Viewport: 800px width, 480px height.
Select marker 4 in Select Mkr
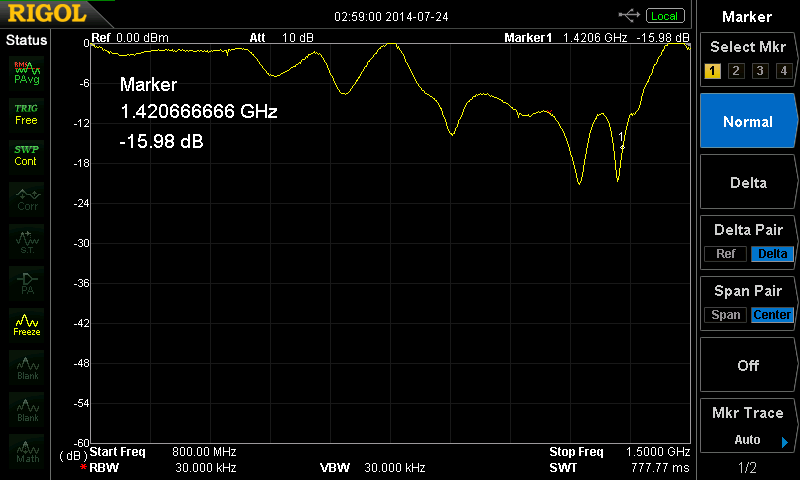click(x=784, y=71)
